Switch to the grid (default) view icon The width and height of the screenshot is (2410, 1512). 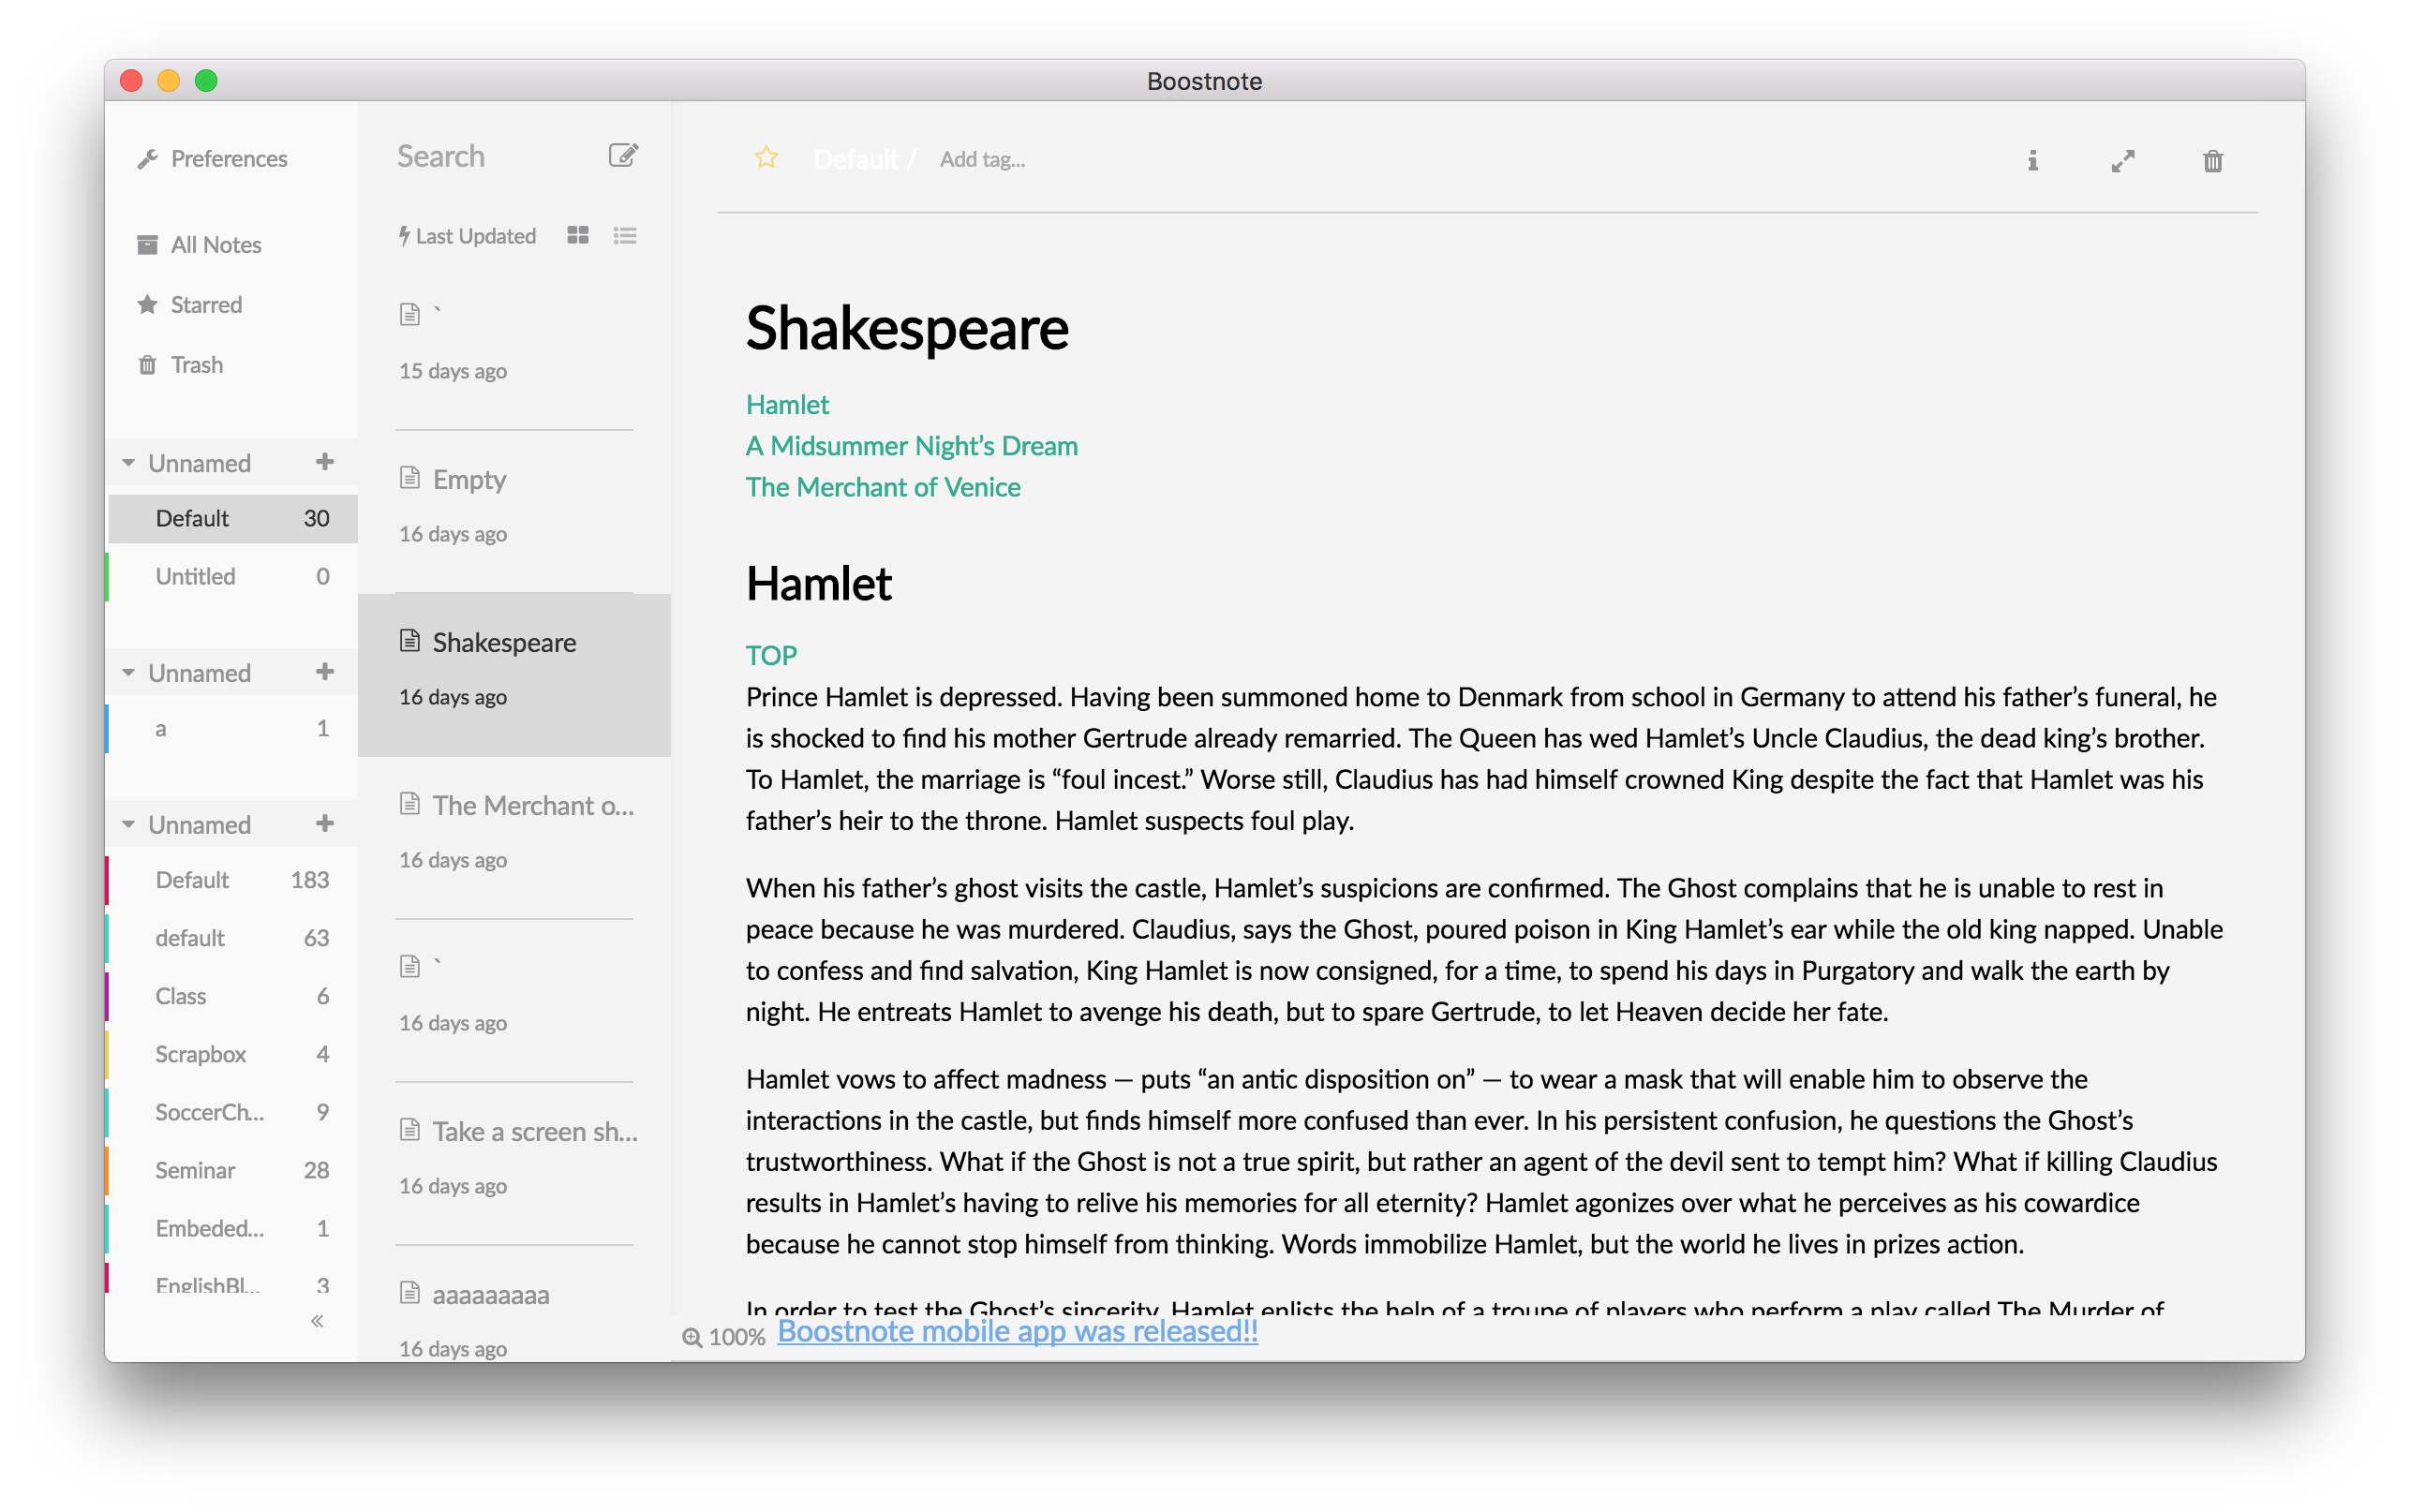[x=578, y=235]
